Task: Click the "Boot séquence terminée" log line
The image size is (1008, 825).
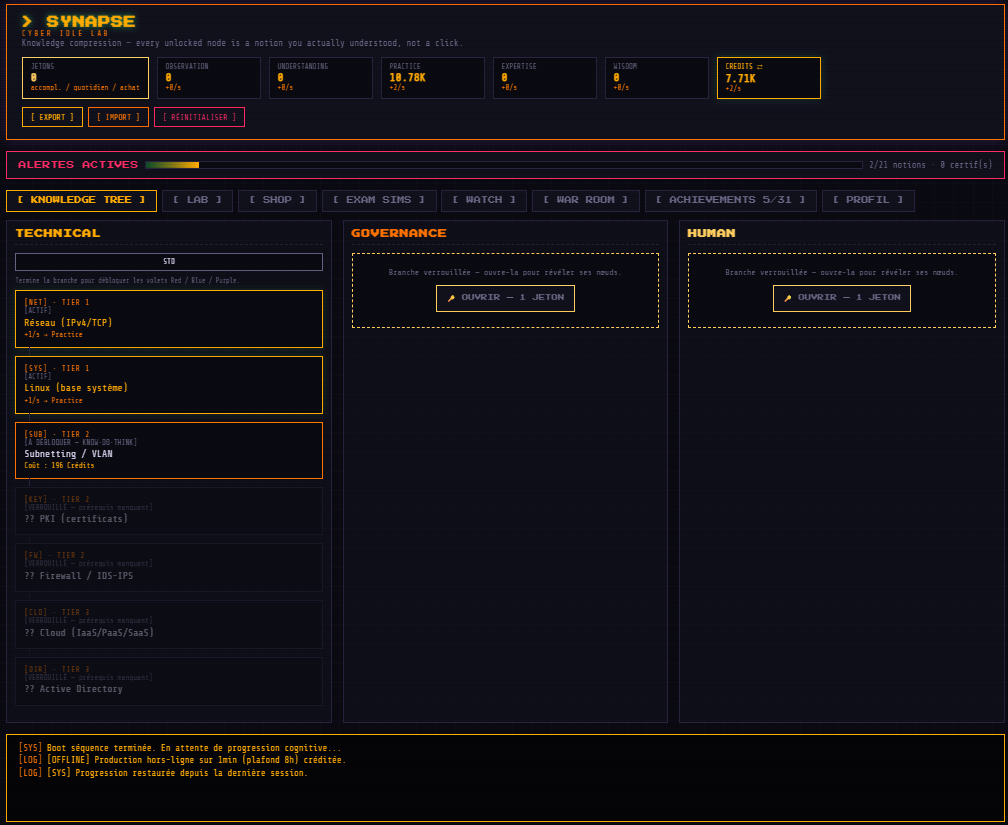Action: 180,748
